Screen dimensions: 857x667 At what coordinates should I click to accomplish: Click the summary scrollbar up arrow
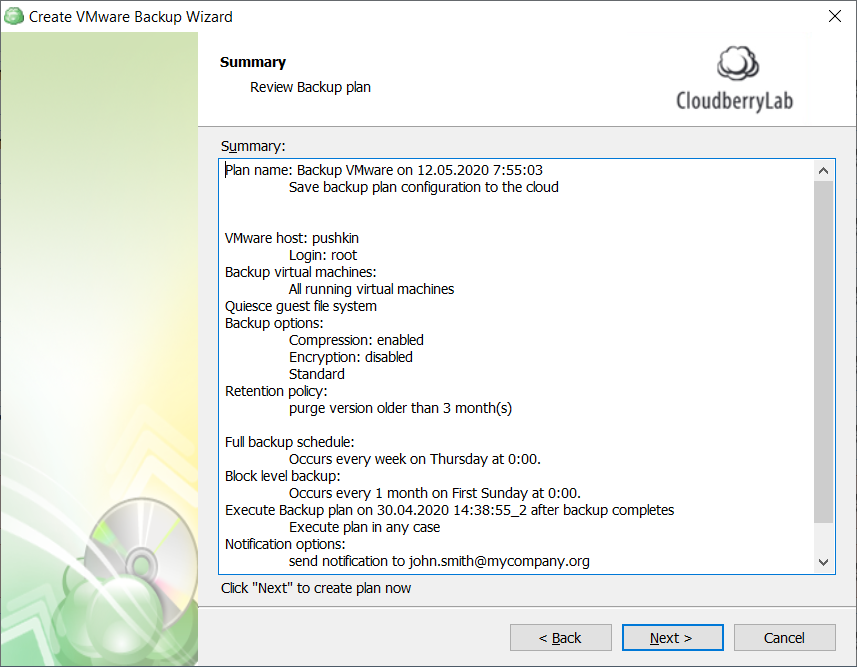pos(824,171)
